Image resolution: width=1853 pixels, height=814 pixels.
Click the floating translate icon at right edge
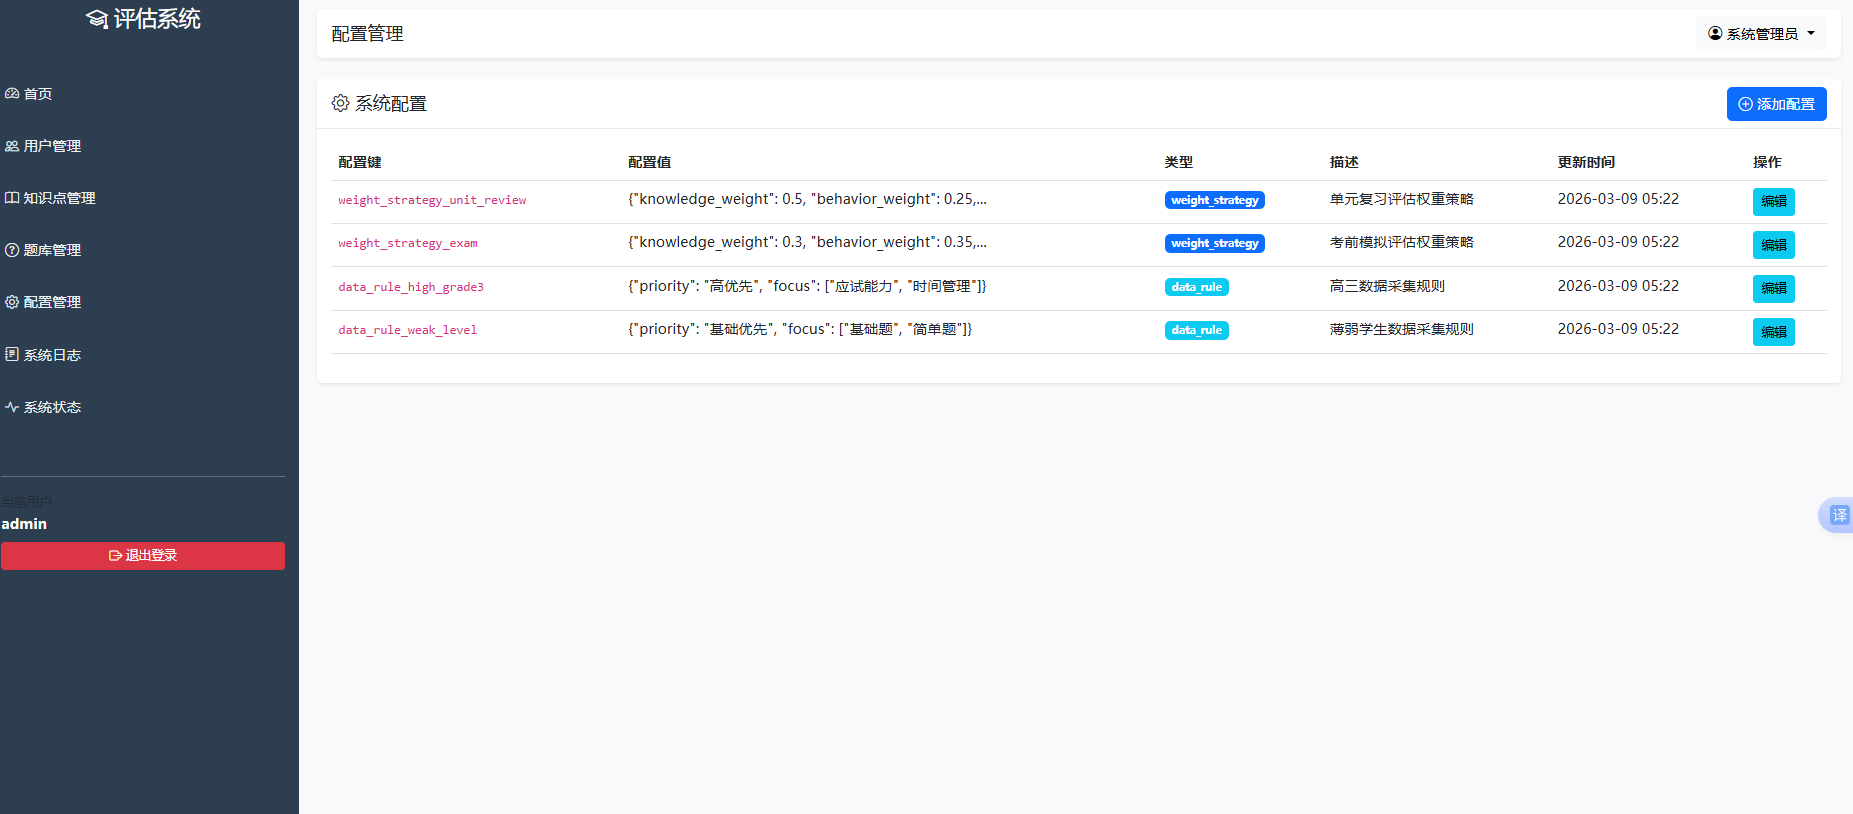coord(1838,515)
